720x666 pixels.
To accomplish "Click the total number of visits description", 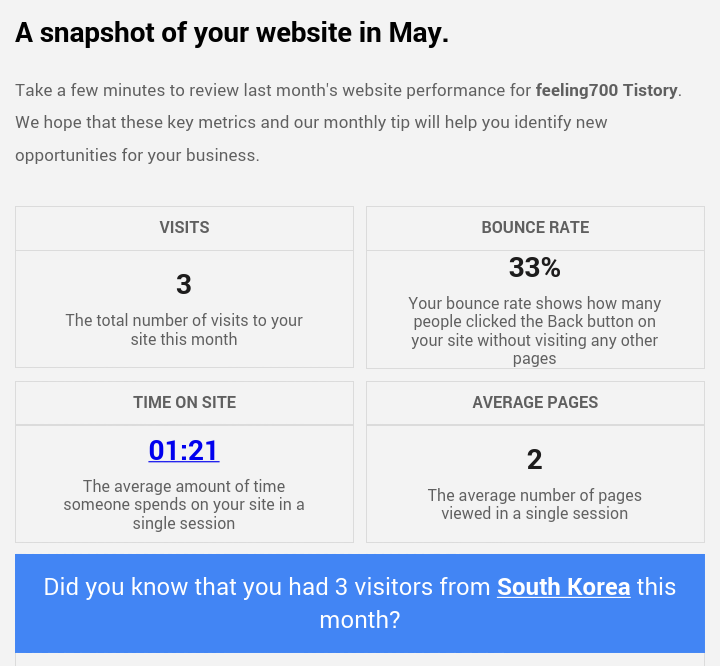I will [184, 330].
